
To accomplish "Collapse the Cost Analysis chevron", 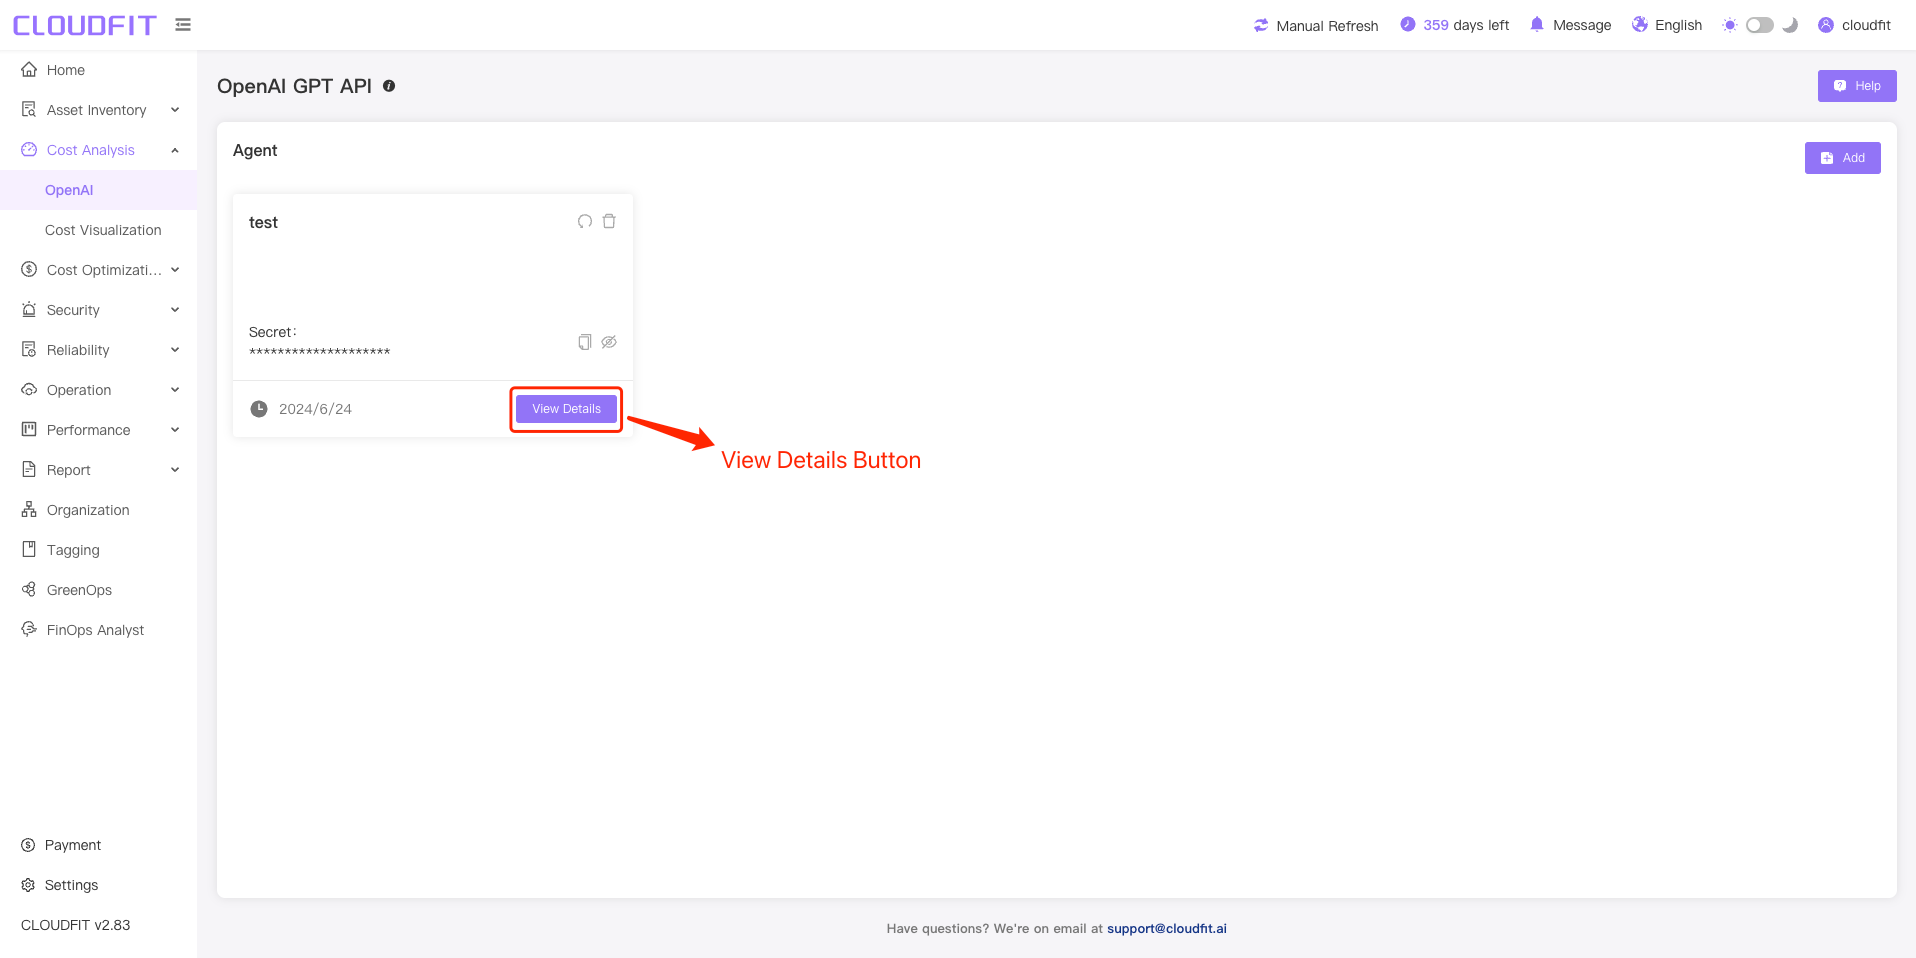I will [175, 150].
